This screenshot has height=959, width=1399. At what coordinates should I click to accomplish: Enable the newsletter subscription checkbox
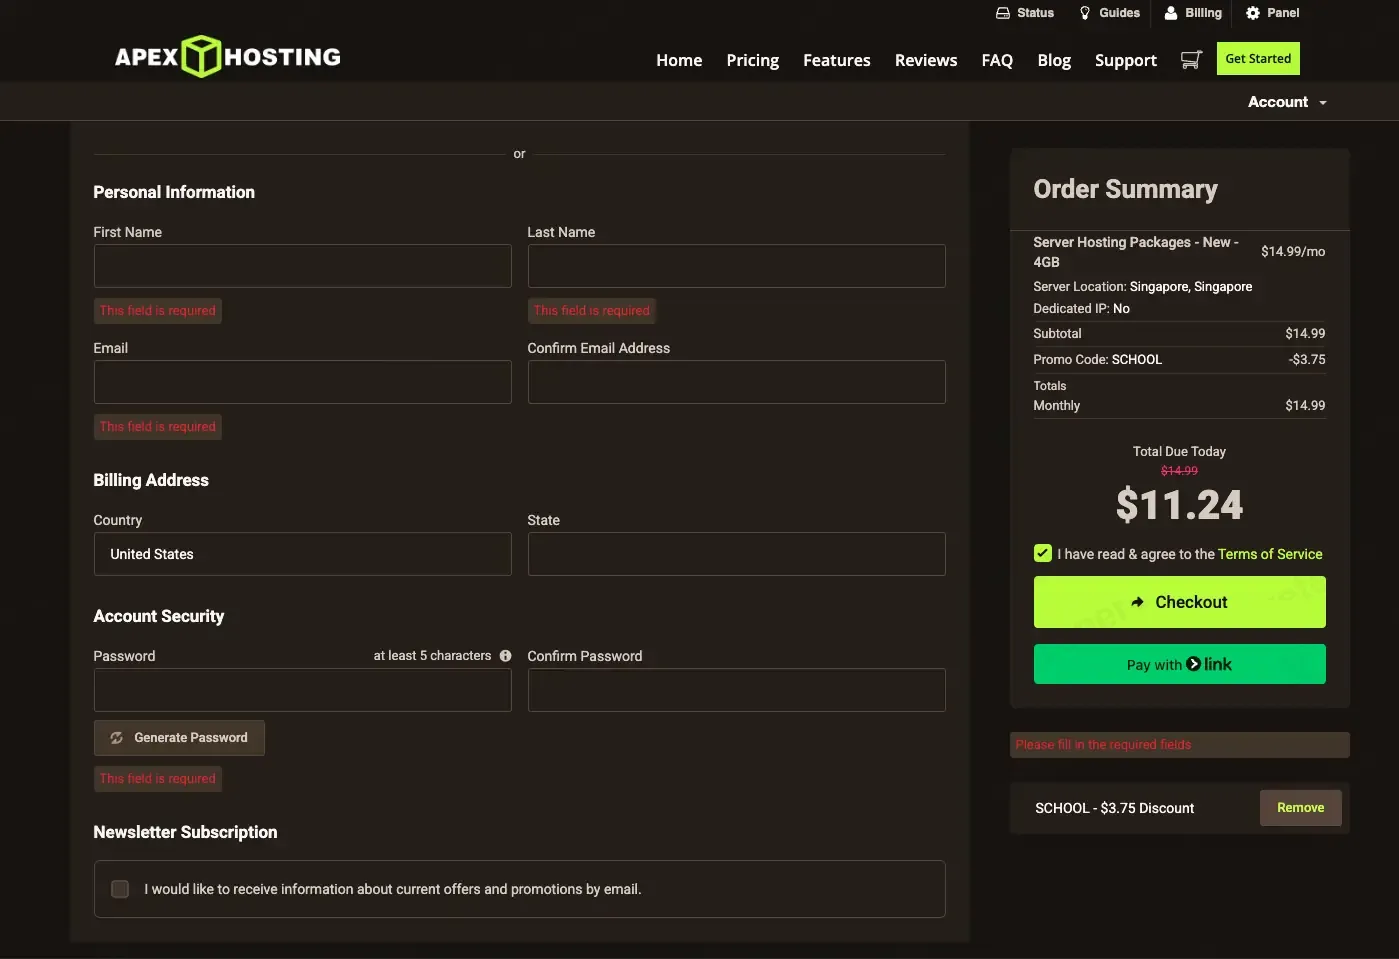120,889
